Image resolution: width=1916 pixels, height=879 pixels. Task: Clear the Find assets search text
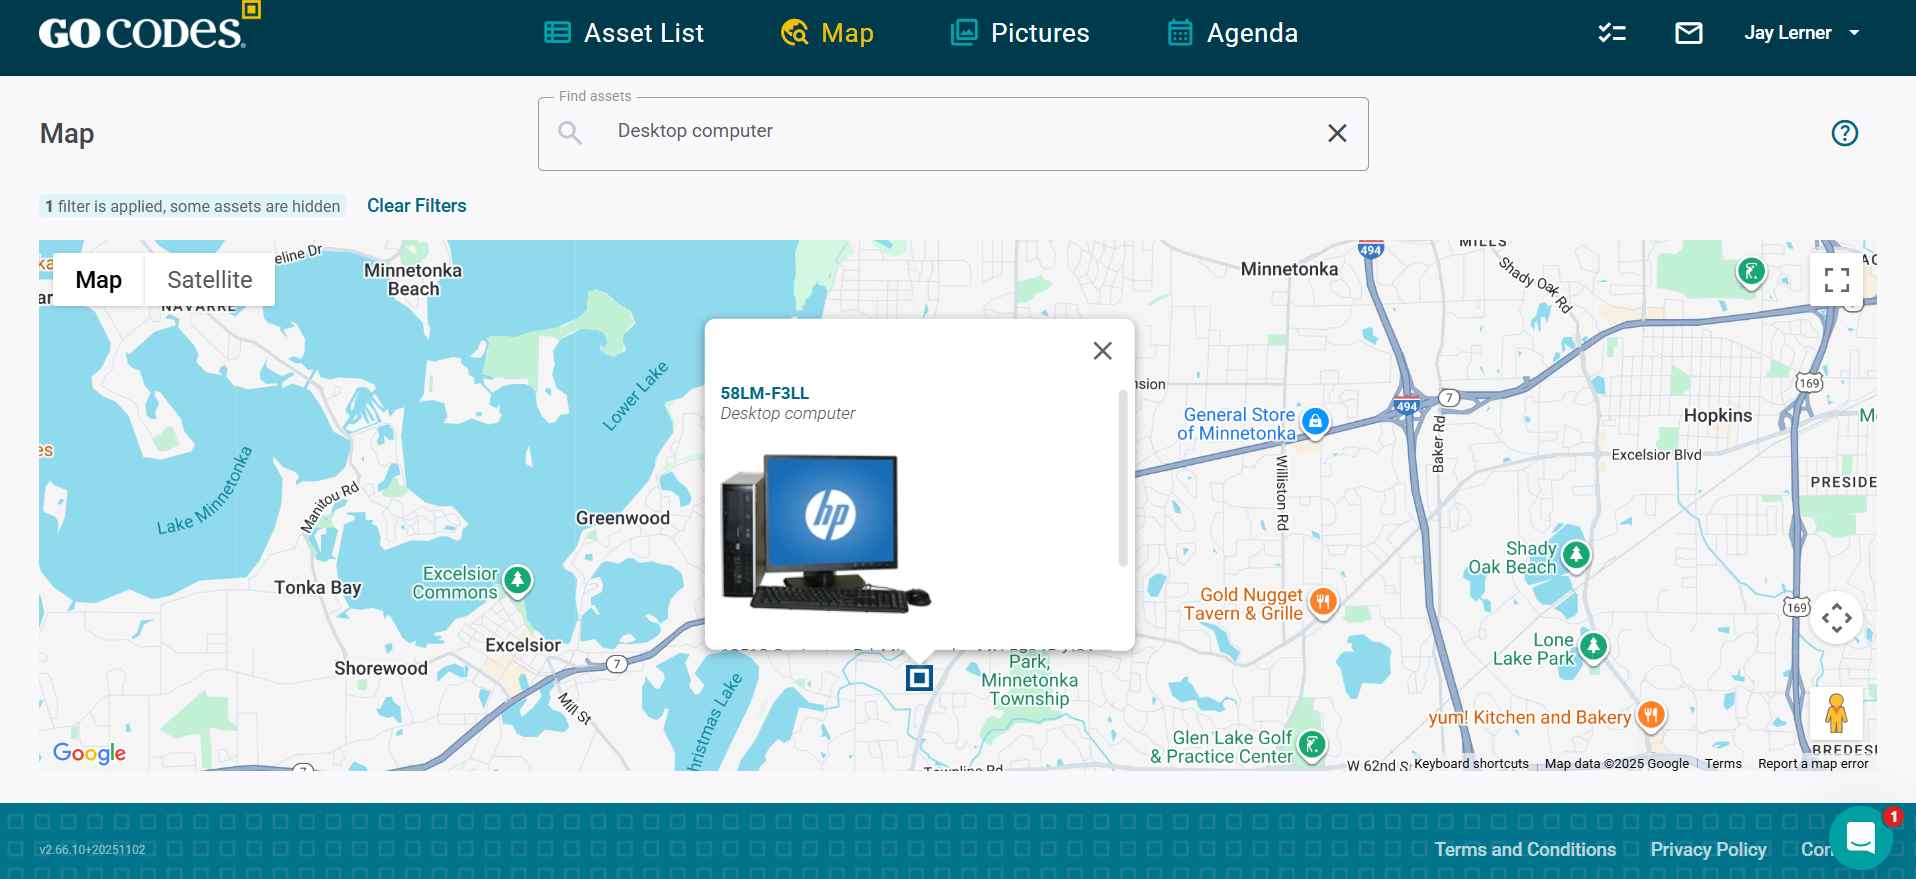pos(1337,133)
